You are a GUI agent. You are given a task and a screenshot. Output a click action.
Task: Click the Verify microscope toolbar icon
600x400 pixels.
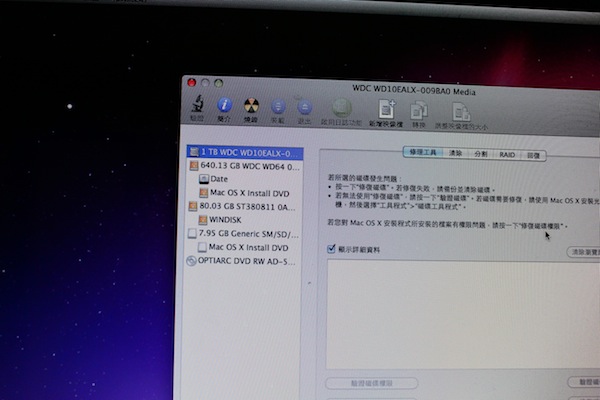(x=198, y=104)
